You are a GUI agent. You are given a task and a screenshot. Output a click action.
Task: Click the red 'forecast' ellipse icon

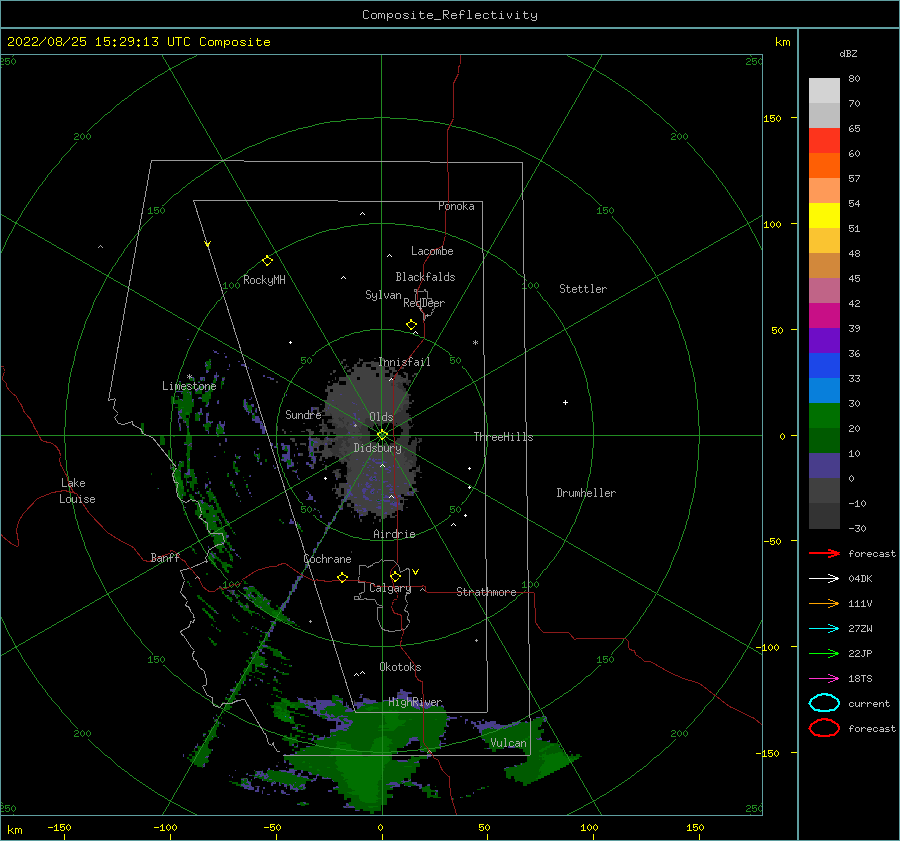click(x=824, y=728)
